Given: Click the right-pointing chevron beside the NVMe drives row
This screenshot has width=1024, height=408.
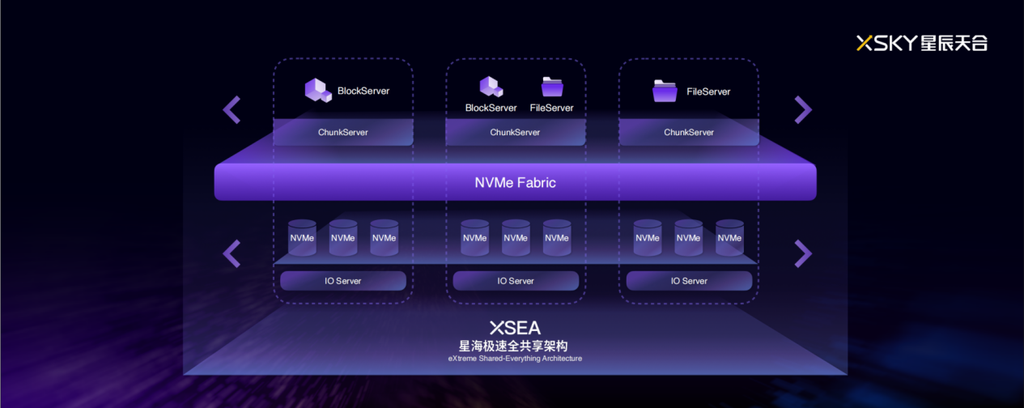Looking at the screenshot, I should tap(803, 253).
